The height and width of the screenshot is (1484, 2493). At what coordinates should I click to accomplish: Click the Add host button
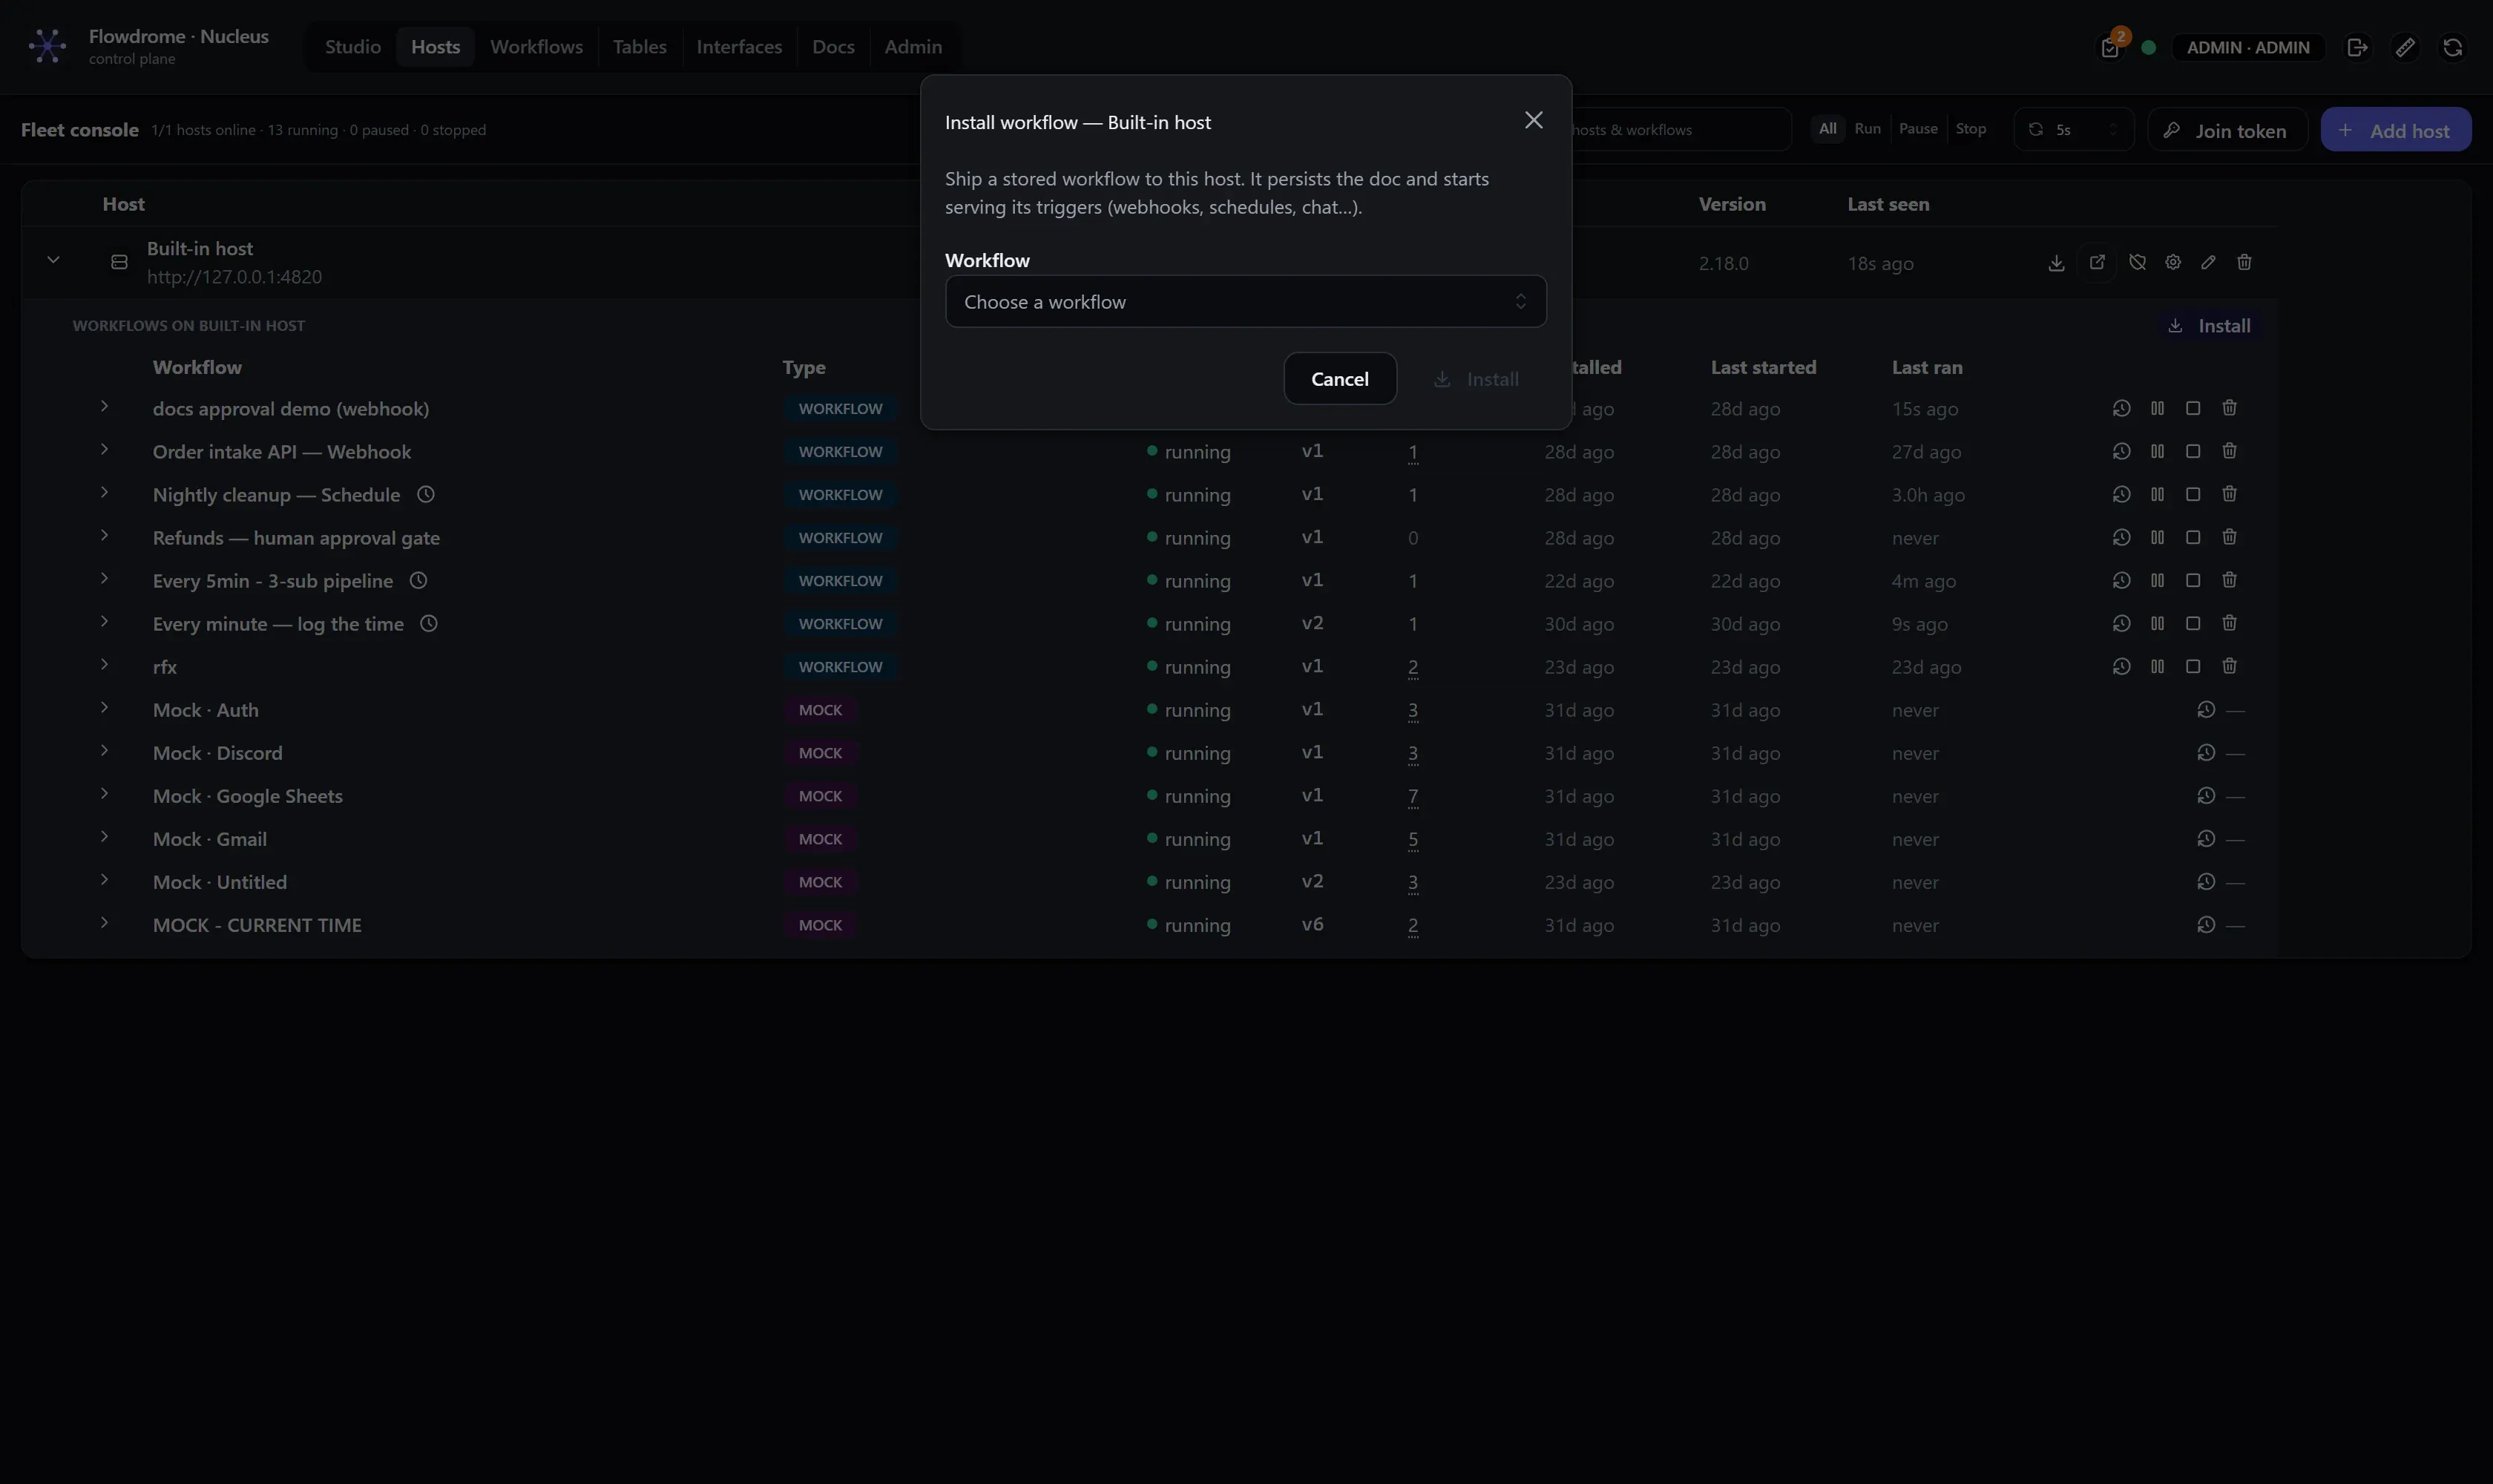pos(2395,130)
